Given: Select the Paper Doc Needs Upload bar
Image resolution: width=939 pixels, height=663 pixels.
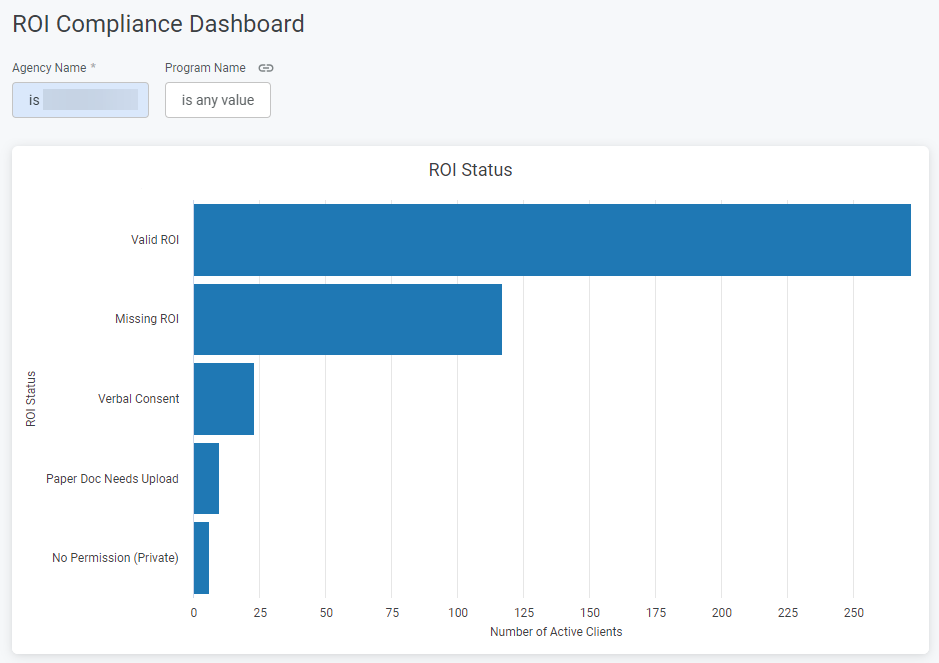Looking at the screenshot, I should pyautogui.click(x=206, y=478).
